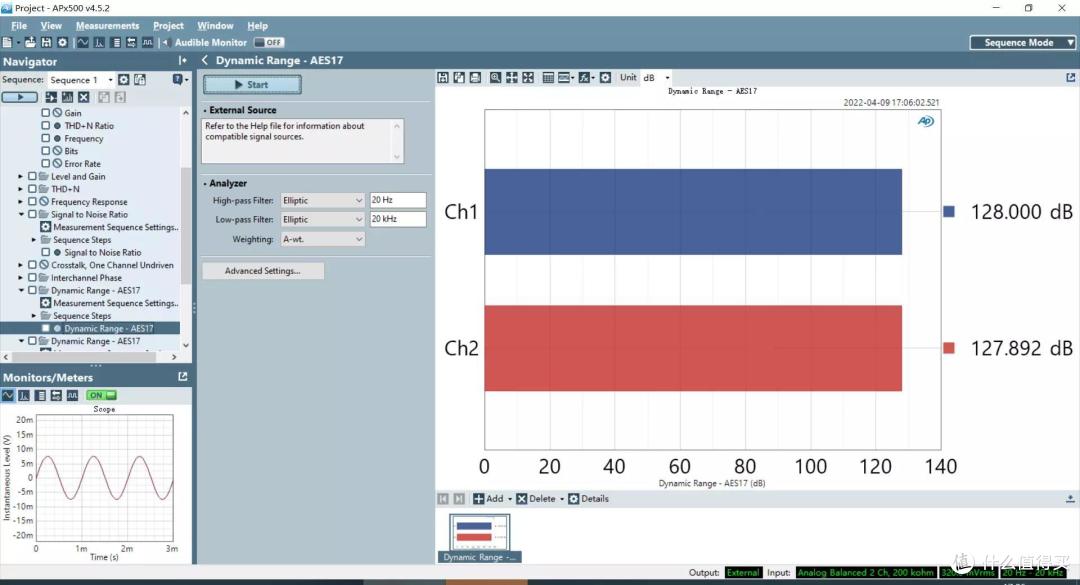This screenshot has height=585, width=1080.
Task: Click the Open Project icon in main toolbar
Action: coord(30,43)
